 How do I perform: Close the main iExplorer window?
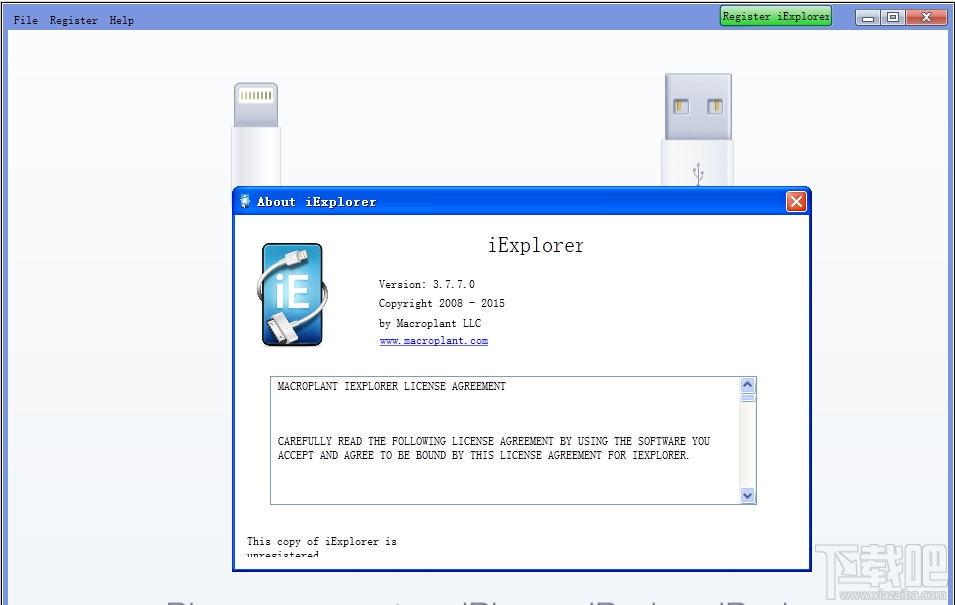point(926,17)
